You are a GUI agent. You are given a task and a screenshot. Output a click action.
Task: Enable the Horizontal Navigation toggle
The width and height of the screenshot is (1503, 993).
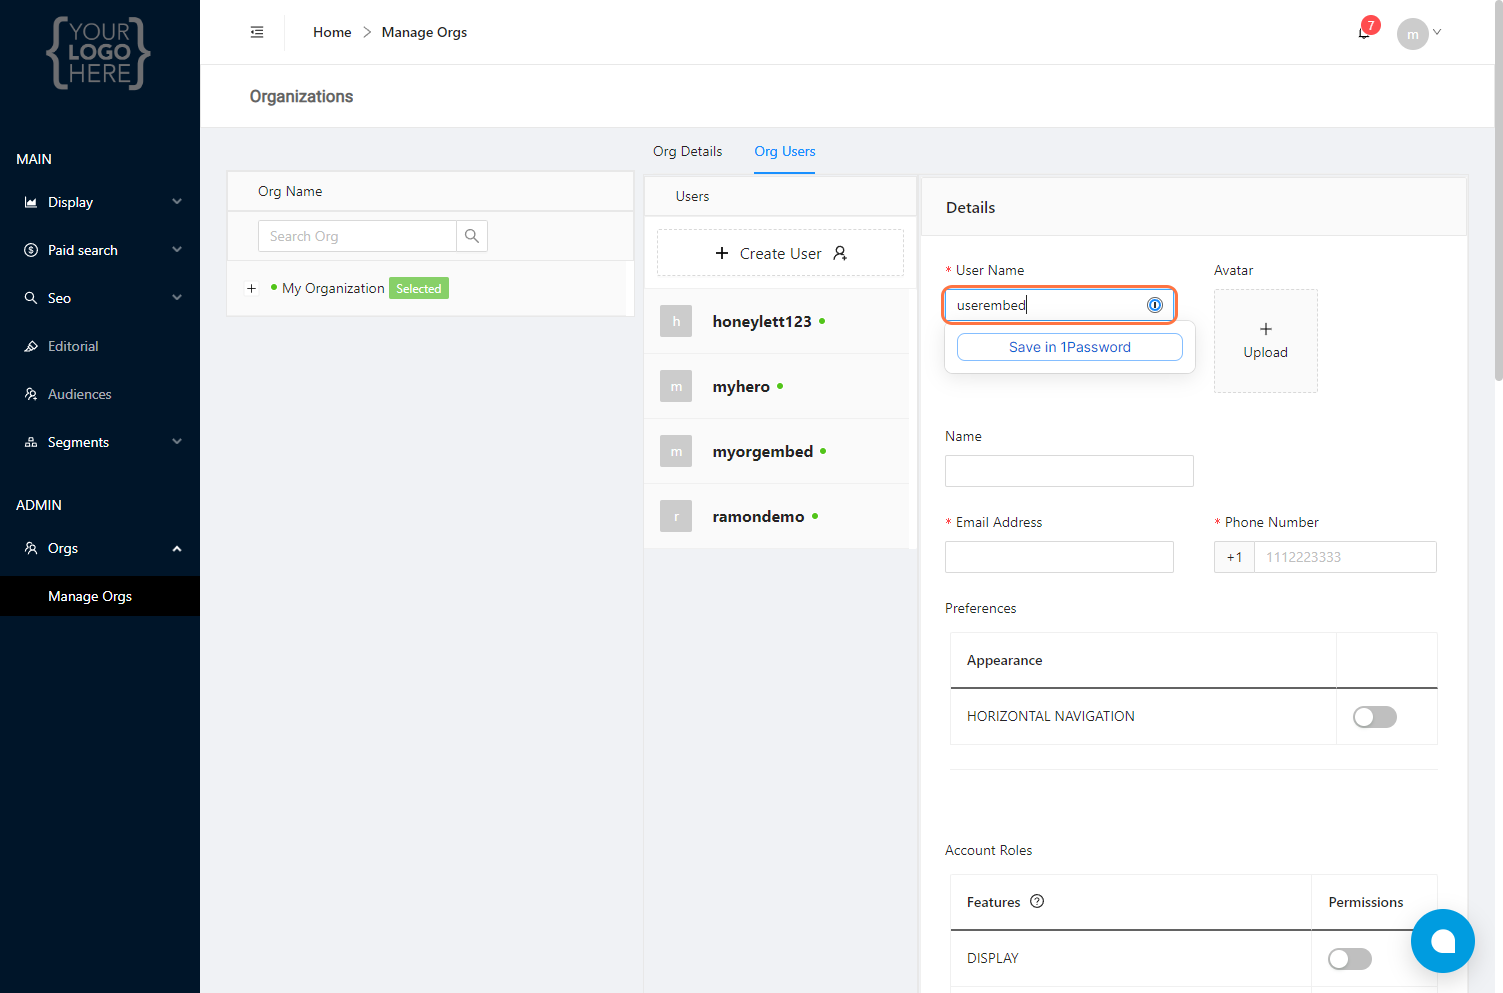[x=1374, y=716]
